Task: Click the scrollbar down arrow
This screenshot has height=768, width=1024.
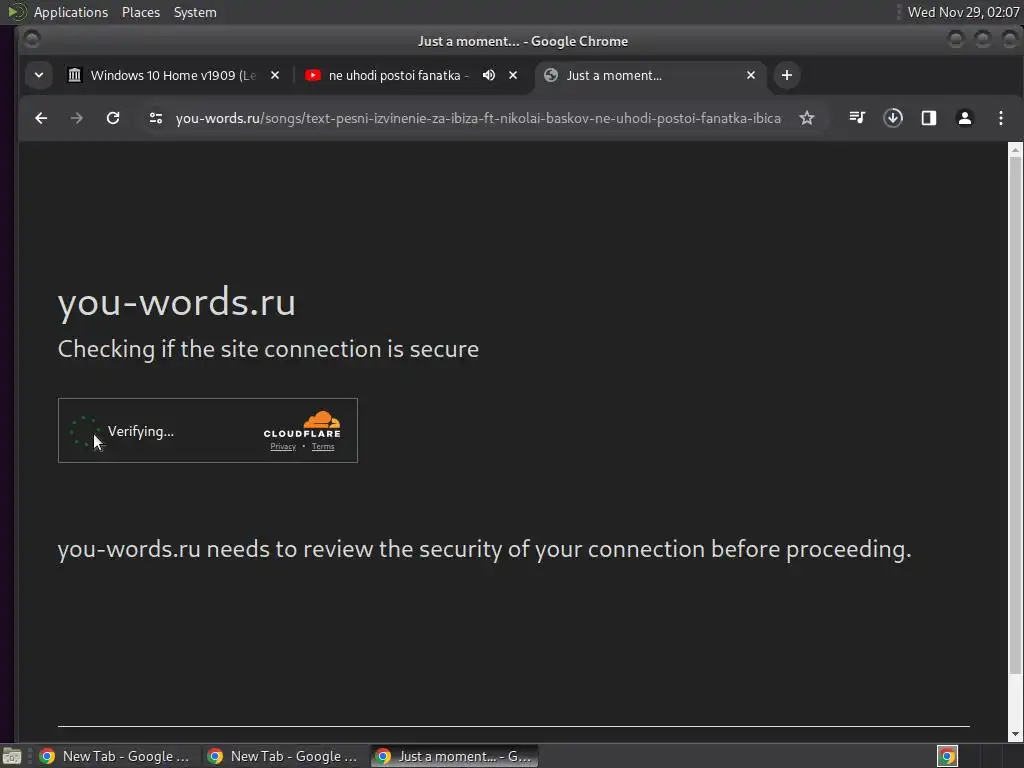Action: click(x=1015, y=735)
